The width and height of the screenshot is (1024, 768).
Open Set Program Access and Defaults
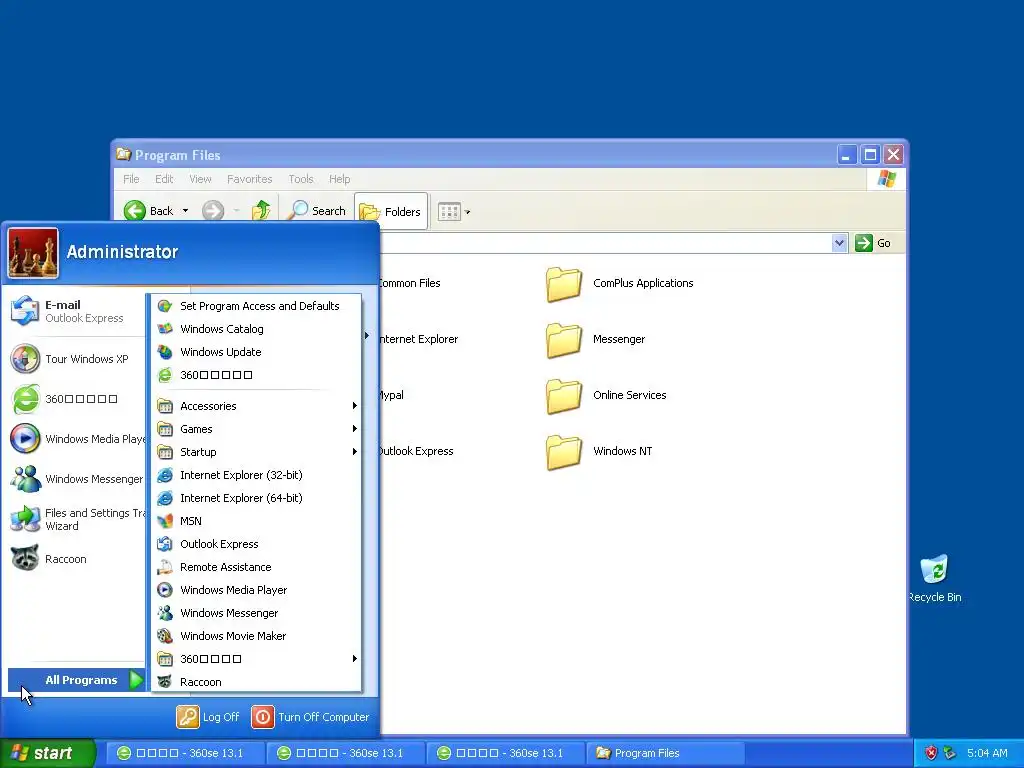click(x=256, y=306)
